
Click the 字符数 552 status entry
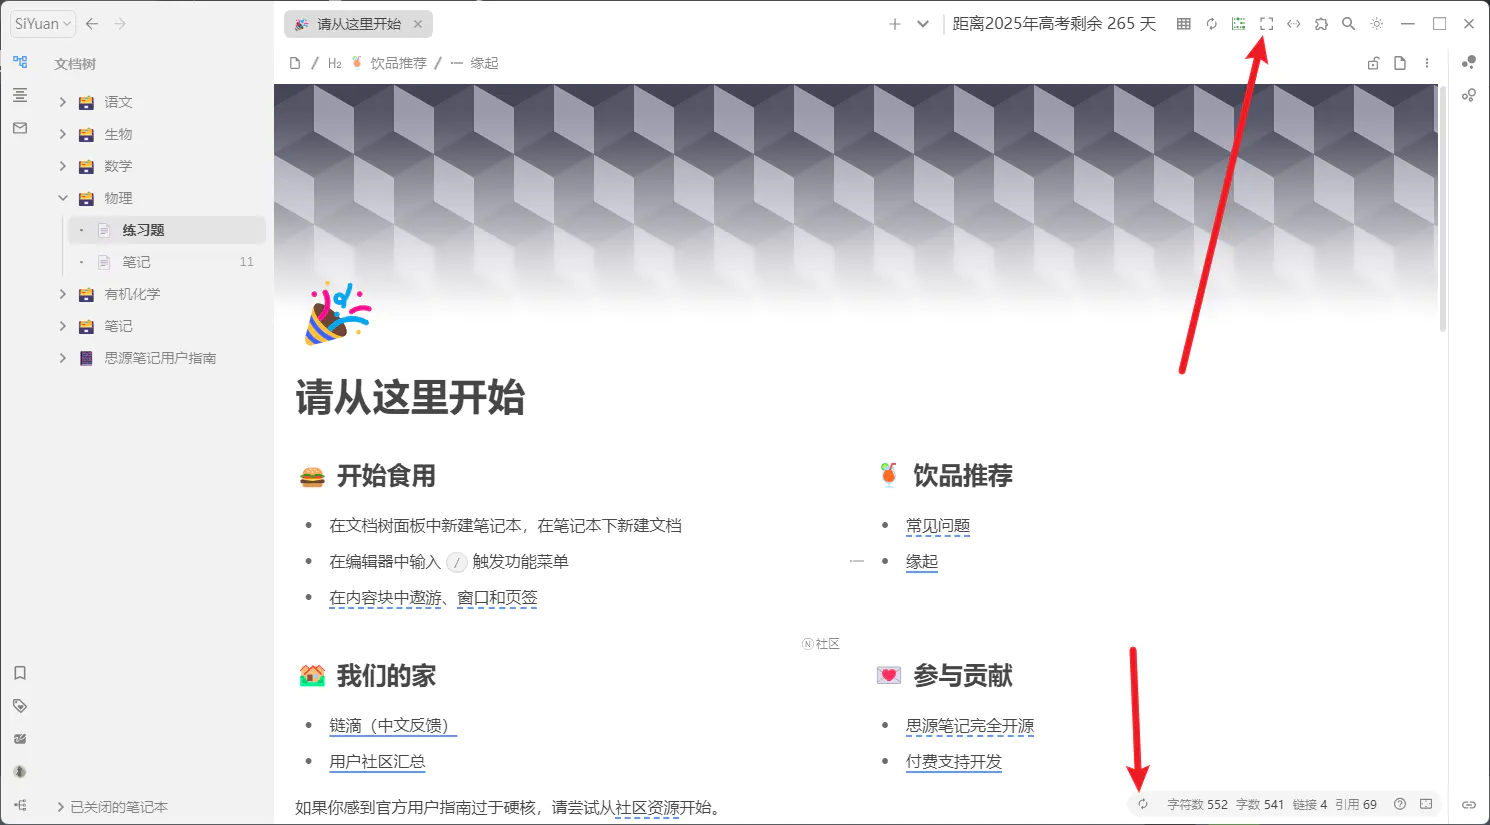click(x=1197, y=804)
